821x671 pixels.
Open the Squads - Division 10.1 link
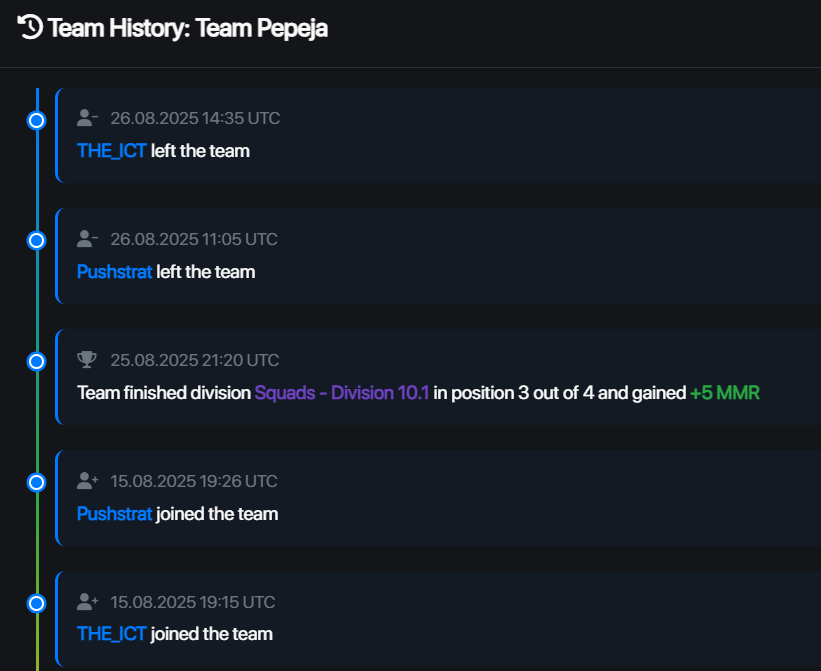pyautogui.click(x=342, y=393)
